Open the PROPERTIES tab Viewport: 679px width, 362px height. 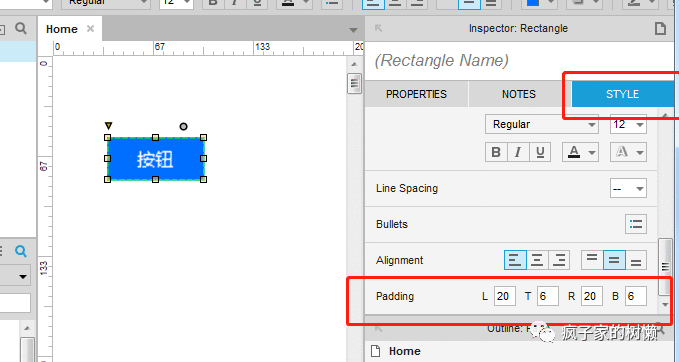pos(416,94)
